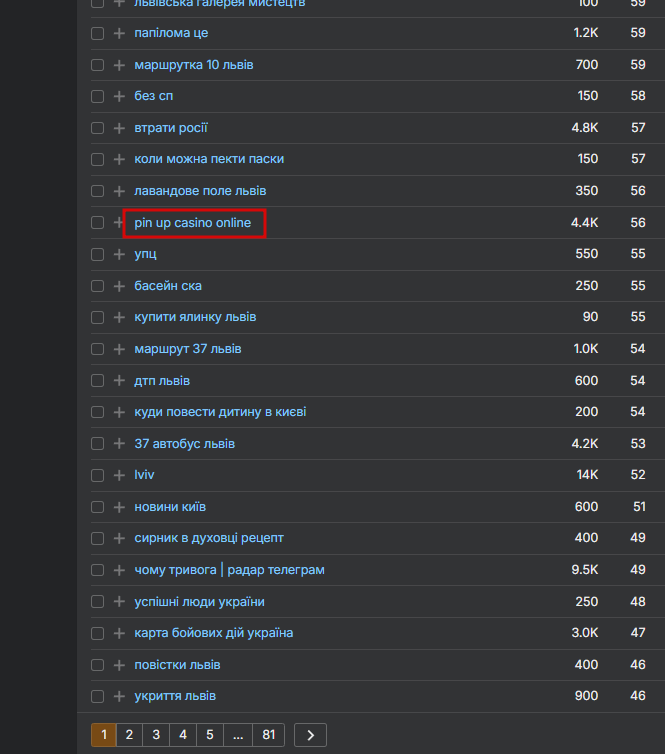665x754 pixels.
Task: Open keyword карта бойових дій україна
Action: click(x=213, y=633)
